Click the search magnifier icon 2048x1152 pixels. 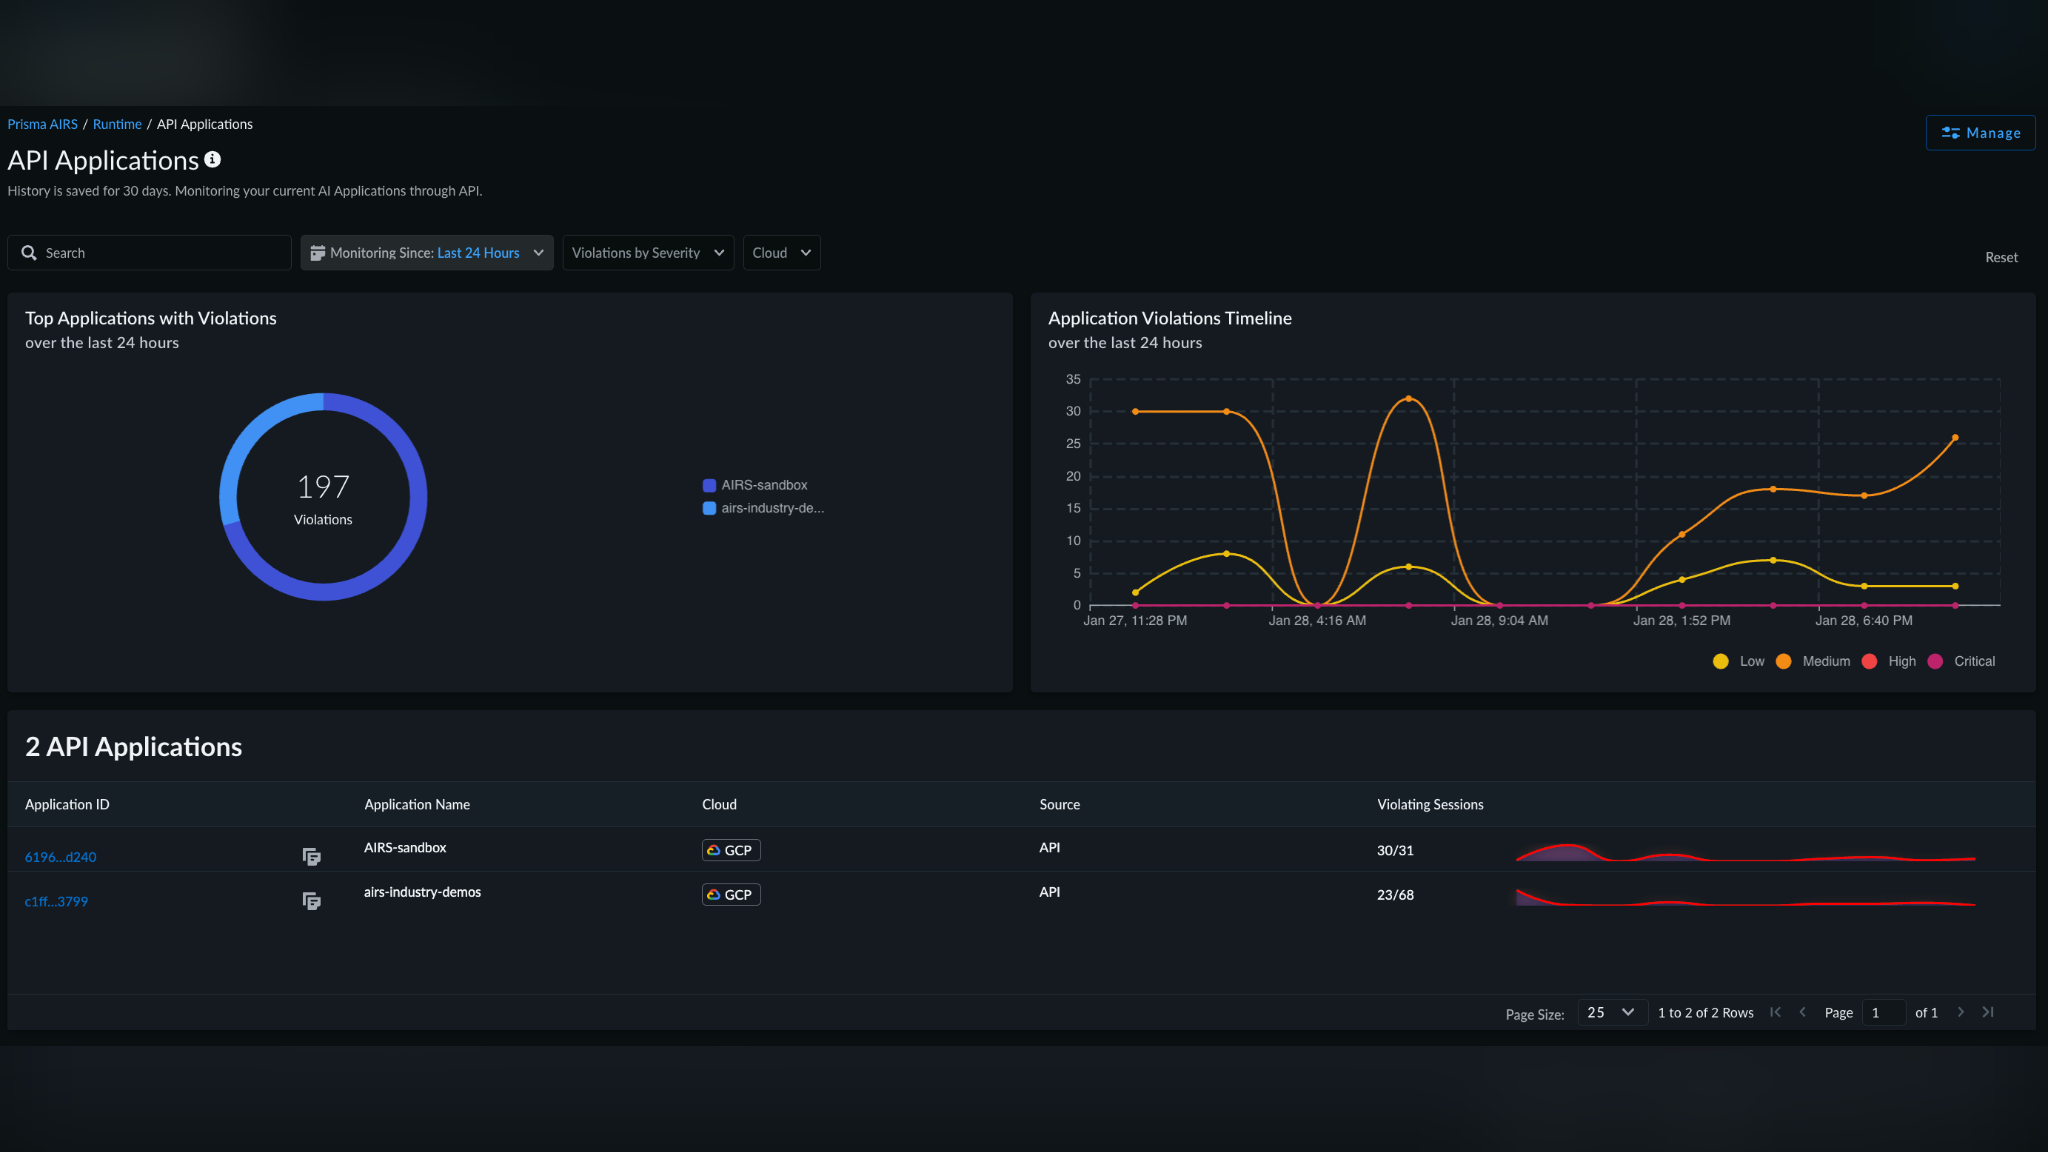click(29, 253)
